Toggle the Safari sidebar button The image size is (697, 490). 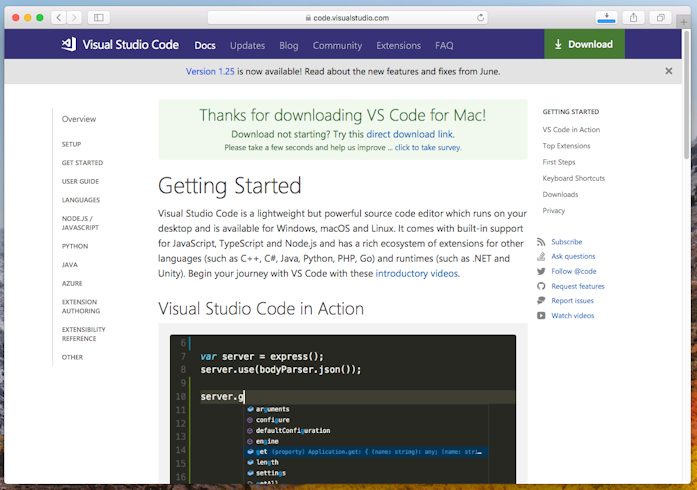tap(99, 18)
